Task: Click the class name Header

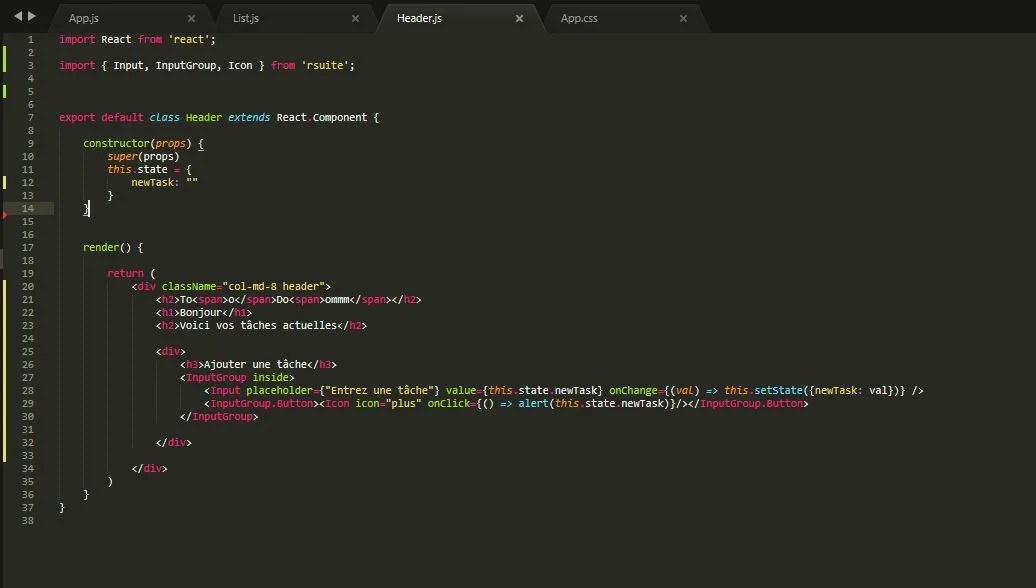Action: click(x=204, y=118)
